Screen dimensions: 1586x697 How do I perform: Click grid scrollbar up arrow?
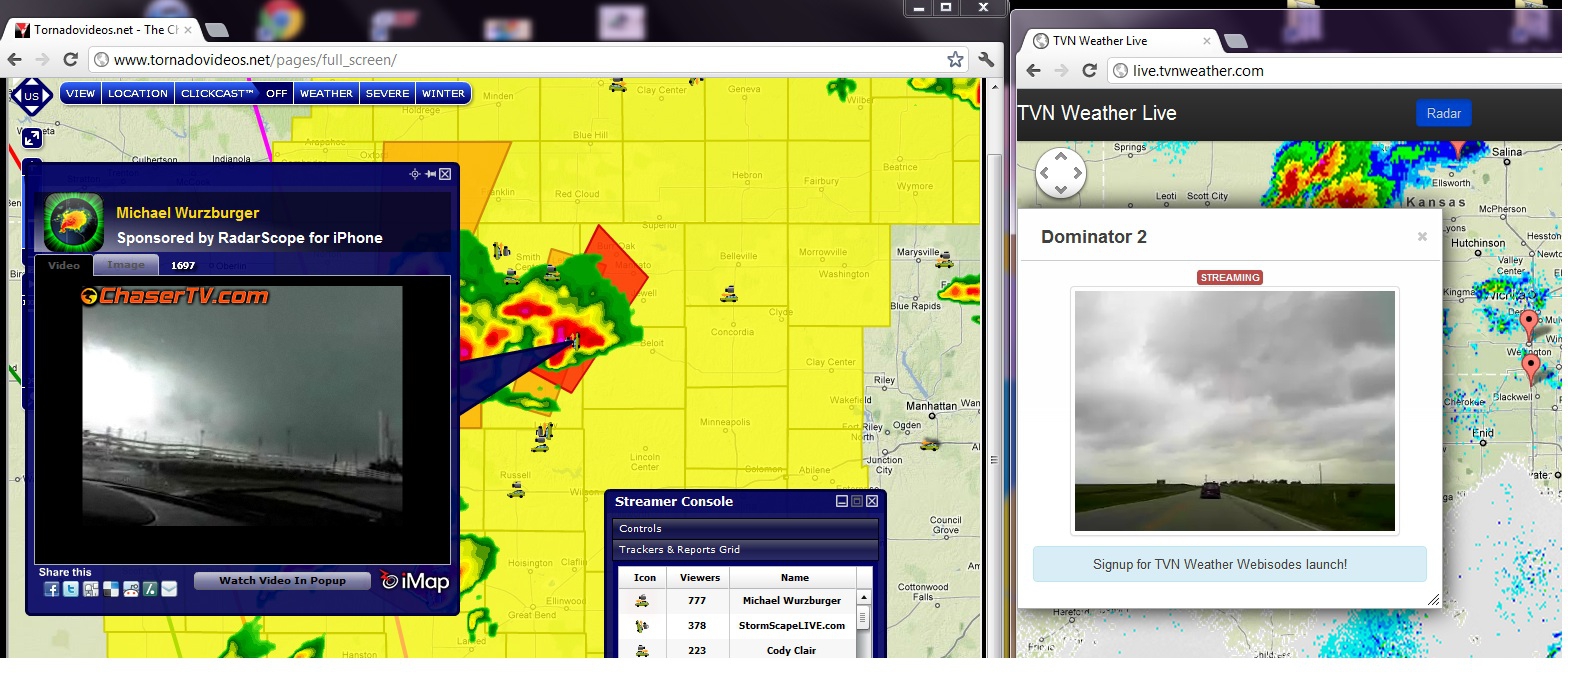pyautogui.click(x=863, y=597)
